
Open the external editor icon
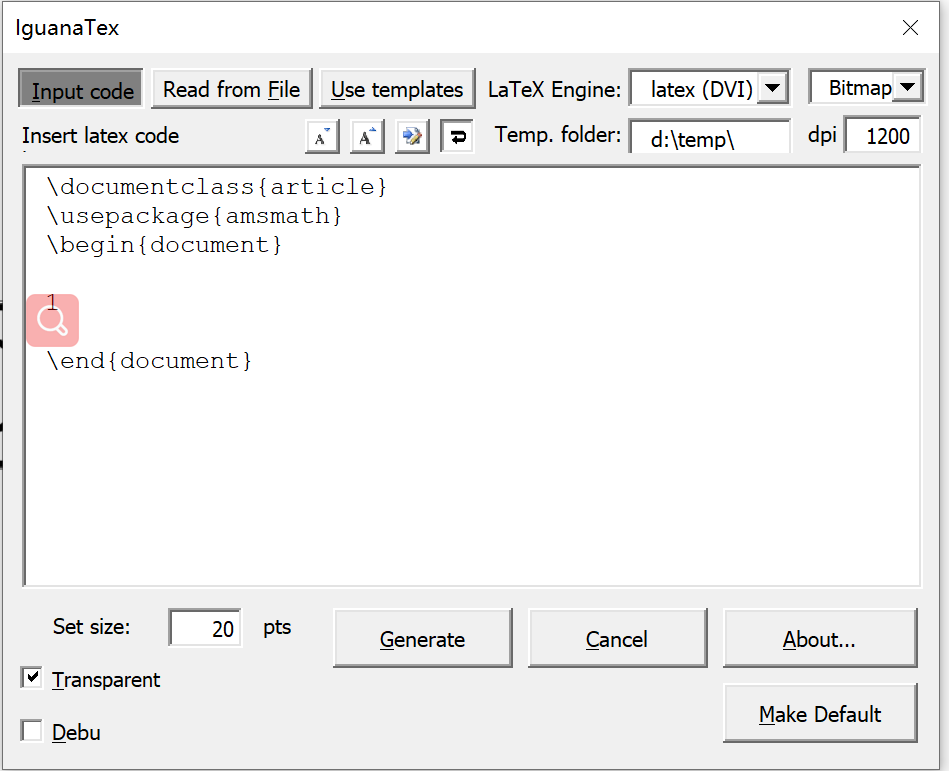[412, 136]
